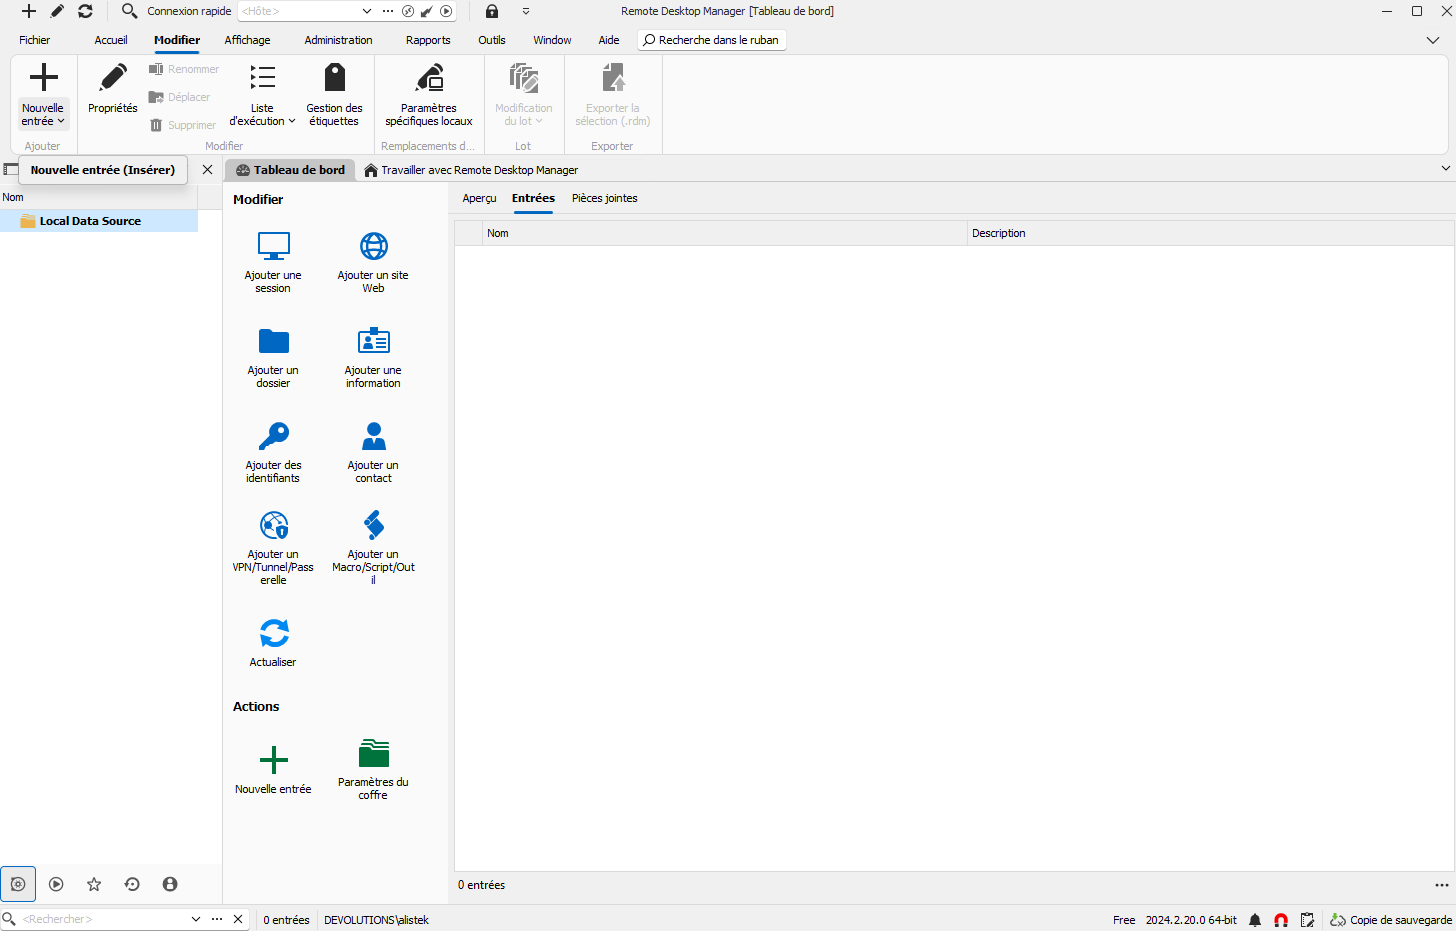Select Local Data Source in the tree

(99, 221)
